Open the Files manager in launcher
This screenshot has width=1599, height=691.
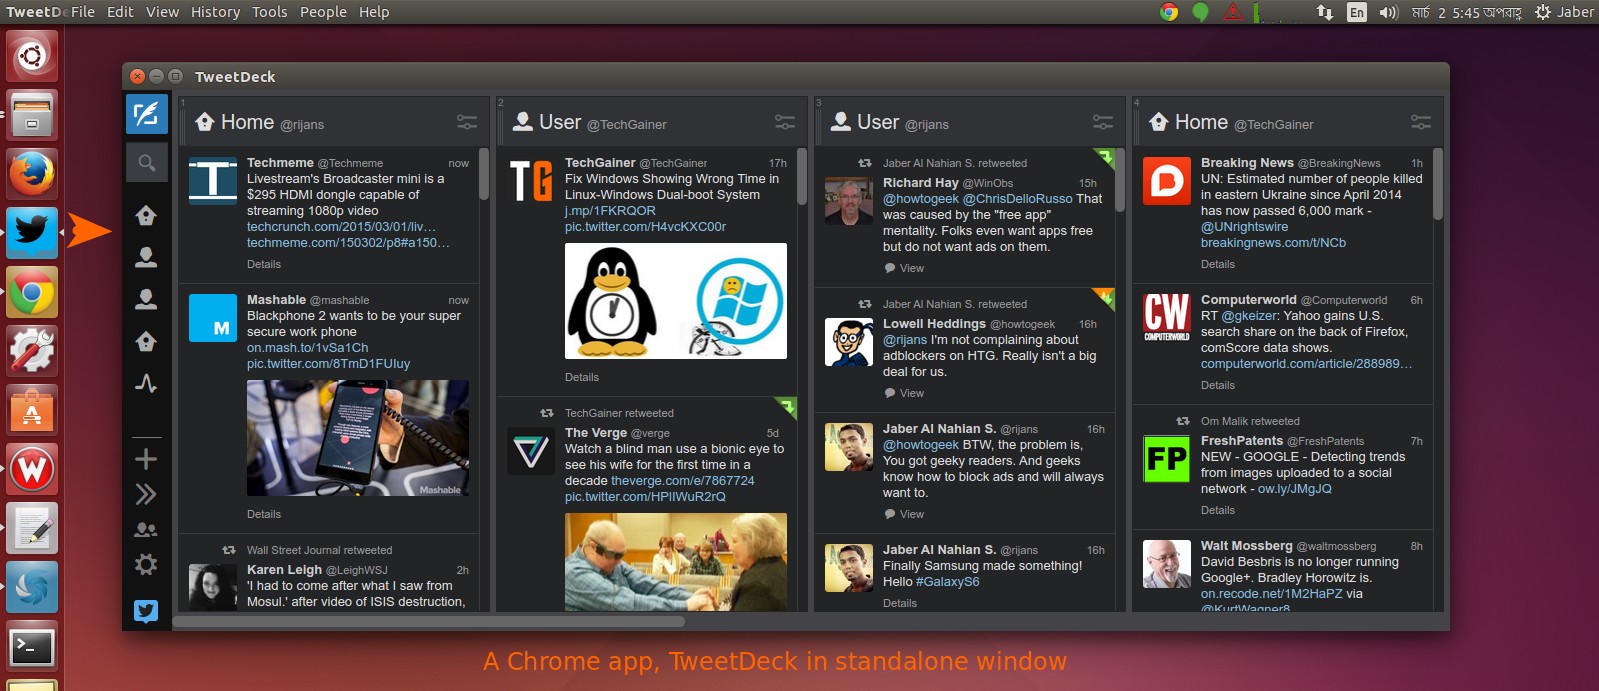(x=32, y=114)
